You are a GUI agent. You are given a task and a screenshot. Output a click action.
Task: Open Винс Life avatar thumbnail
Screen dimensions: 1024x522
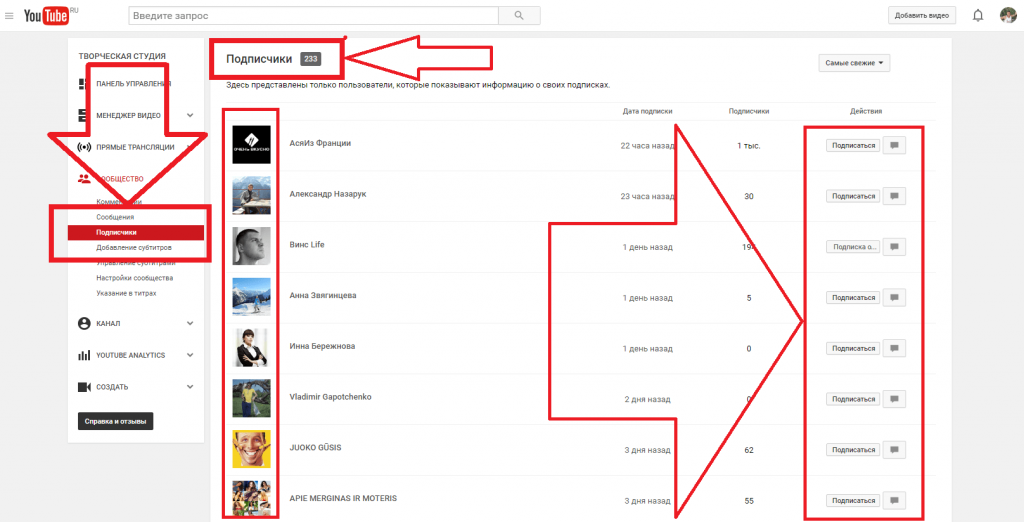coord(251,246)
